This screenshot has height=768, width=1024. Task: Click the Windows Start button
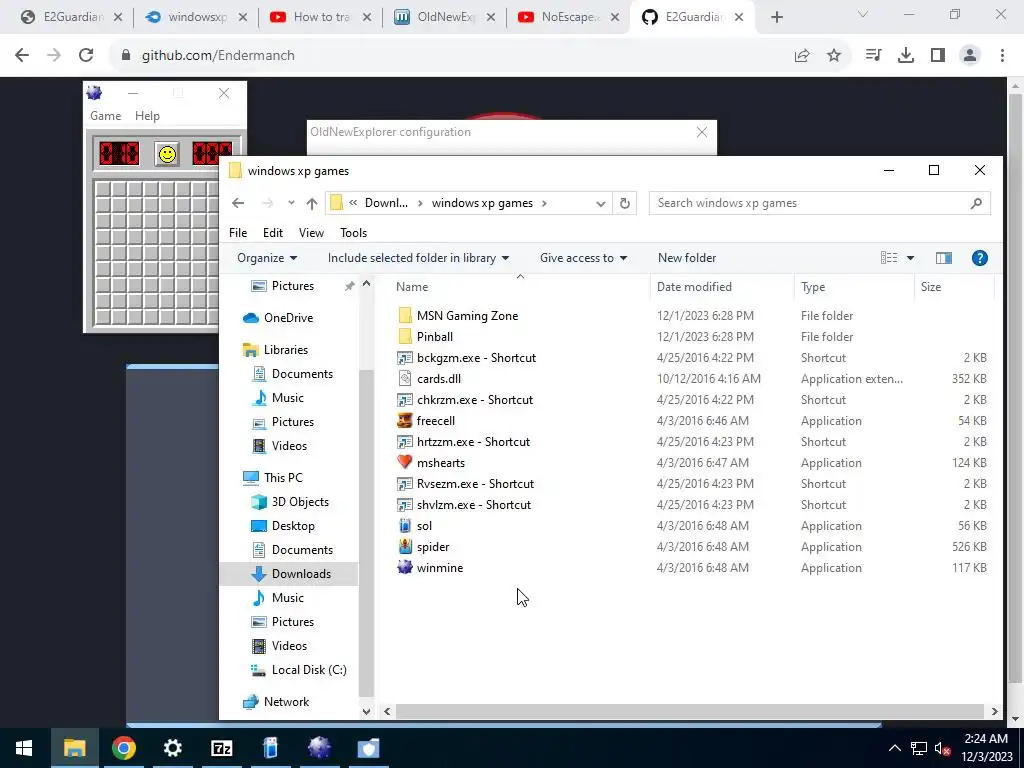pyautogui.click(x=24, y=748)
